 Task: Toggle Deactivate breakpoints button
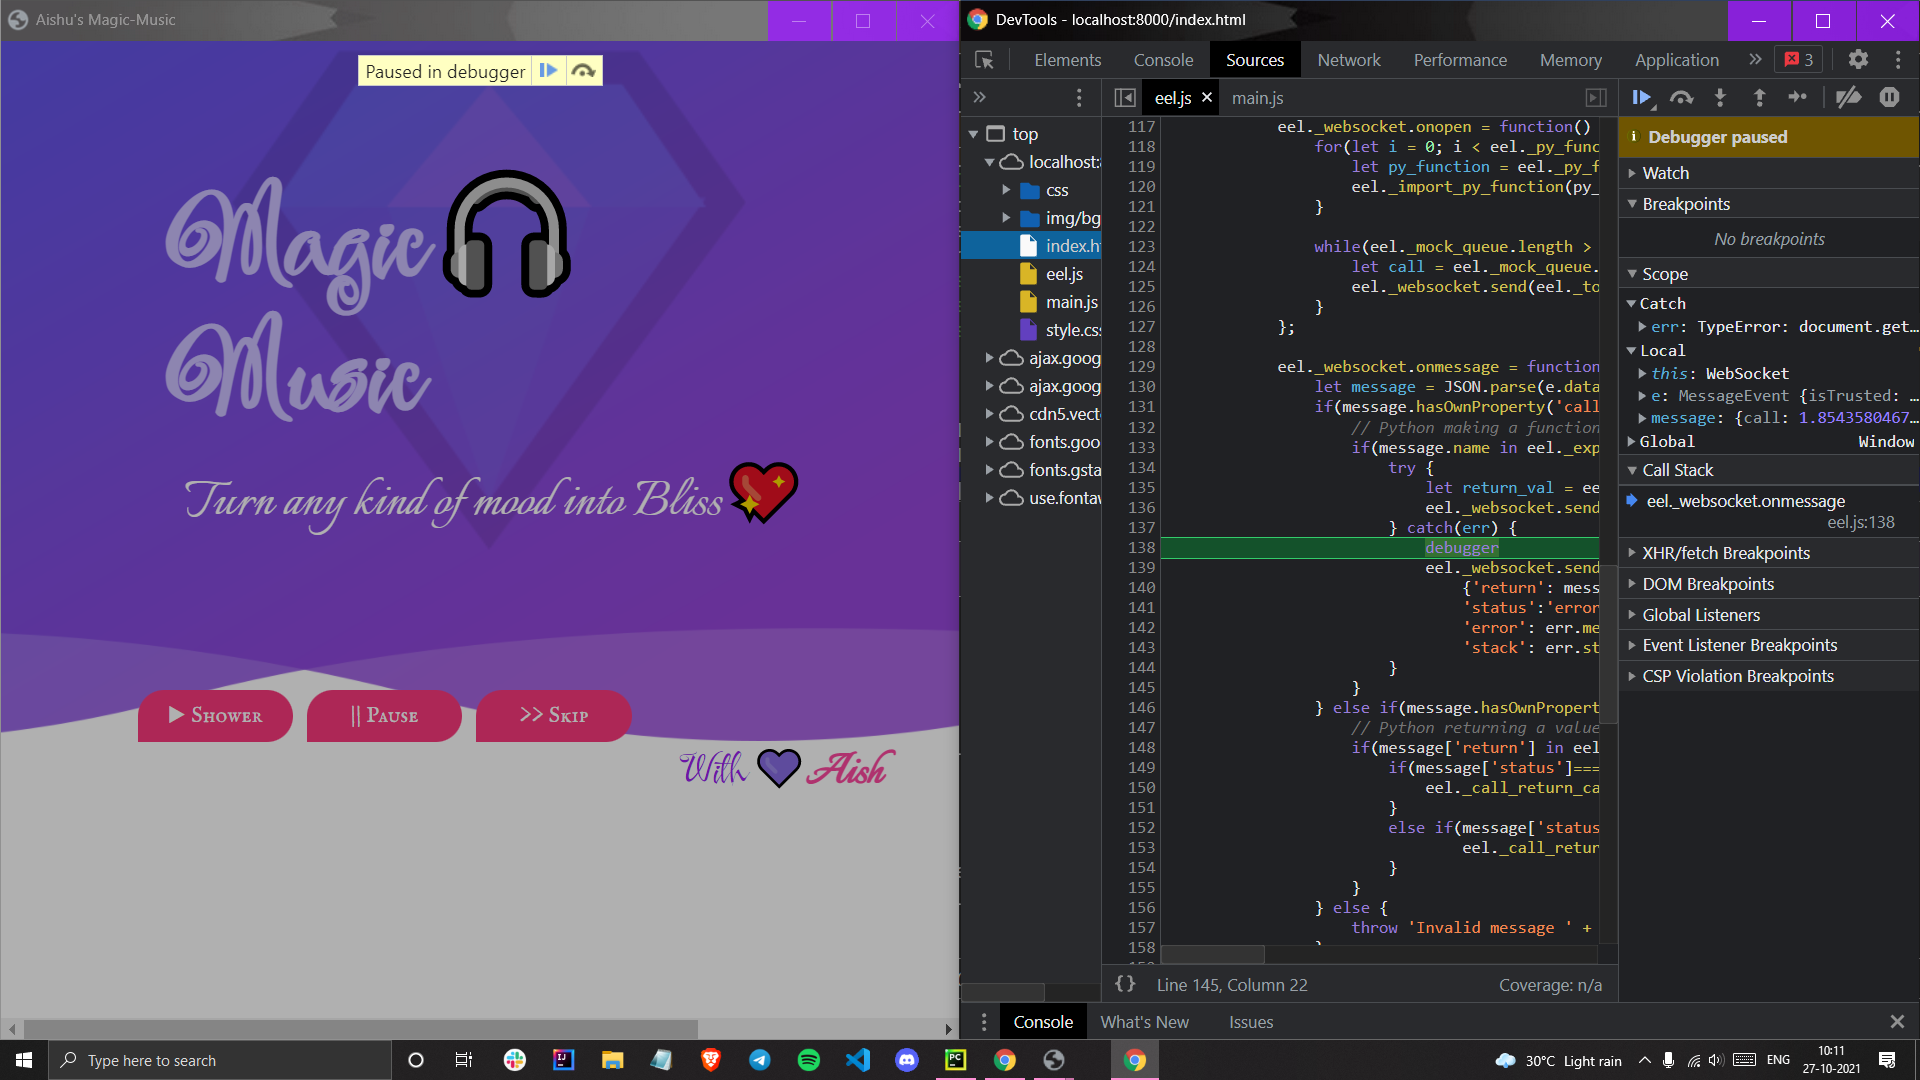pos(1848,97)
